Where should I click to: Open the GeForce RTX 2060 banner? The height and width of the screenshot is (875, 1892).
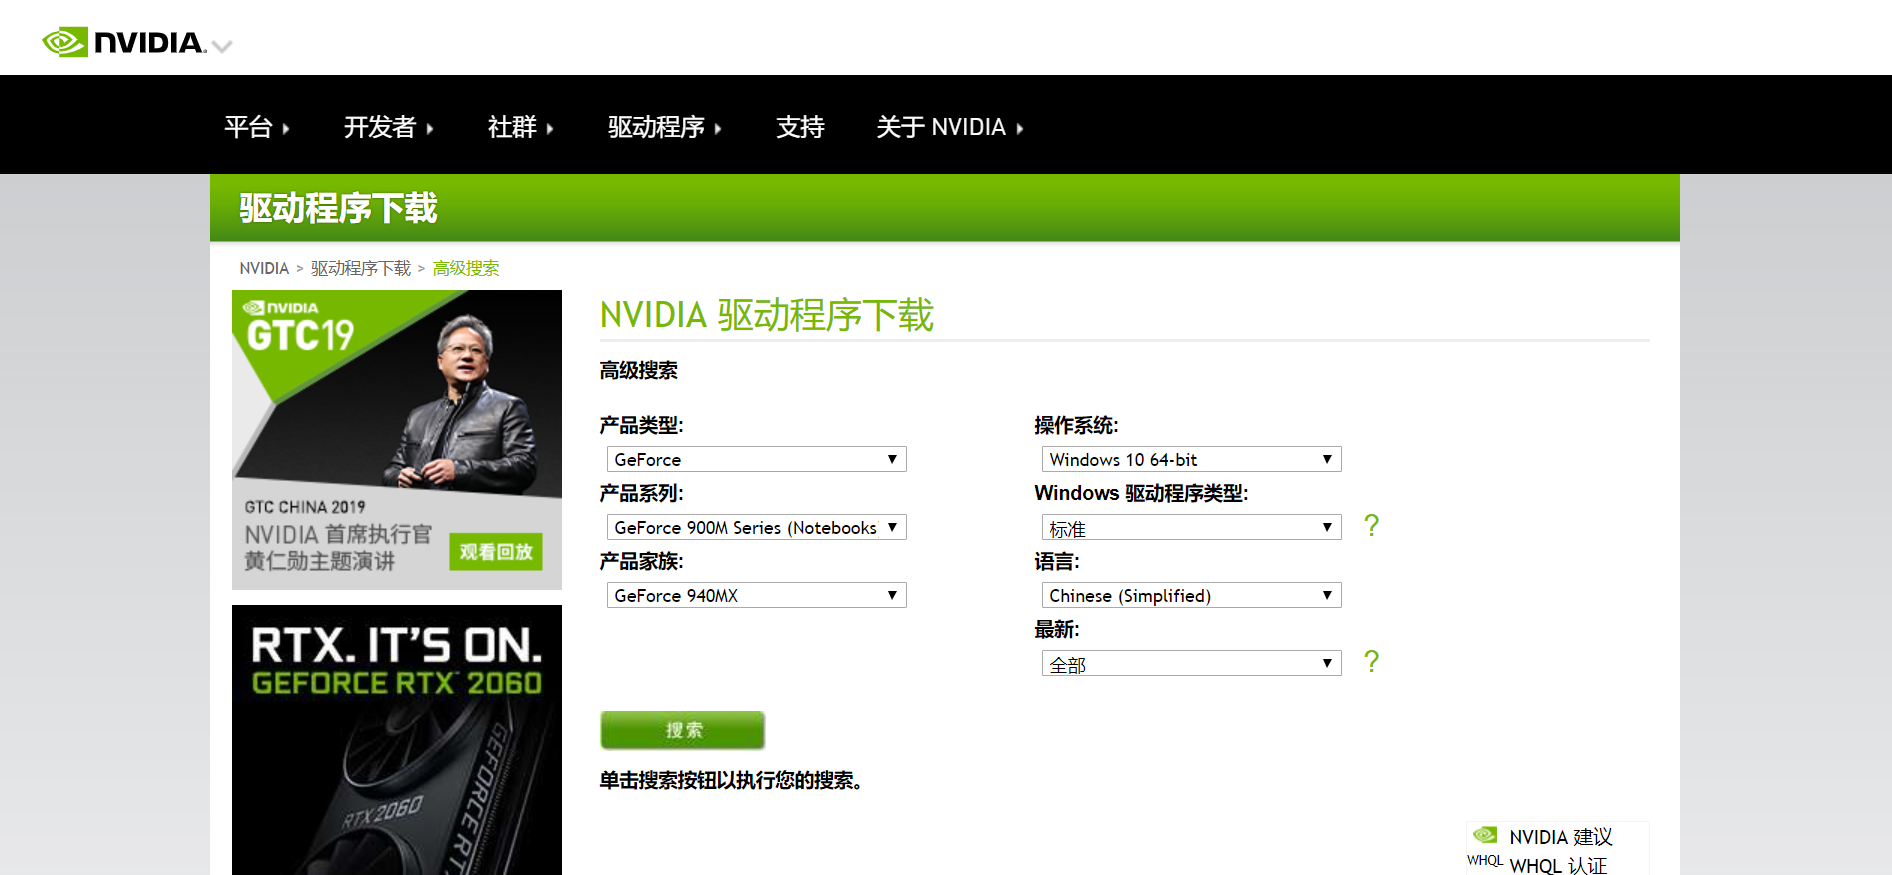tap(397, 740)
